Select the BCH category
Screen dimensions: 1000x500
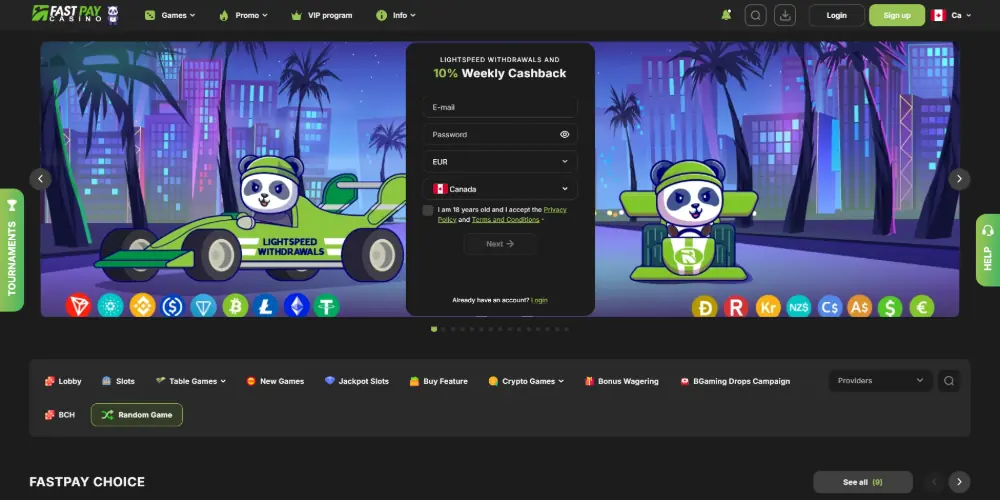click(59, 415)
